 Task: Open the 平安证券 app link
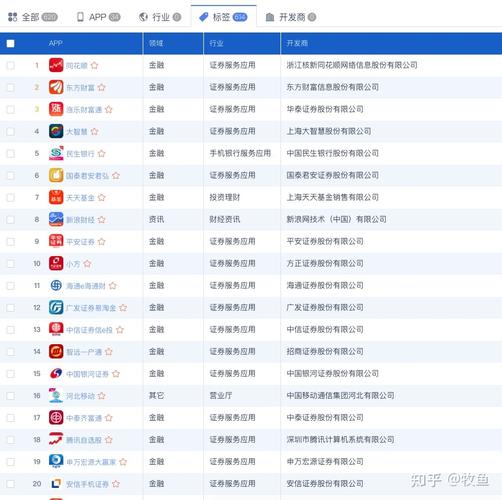coord(80,242)
